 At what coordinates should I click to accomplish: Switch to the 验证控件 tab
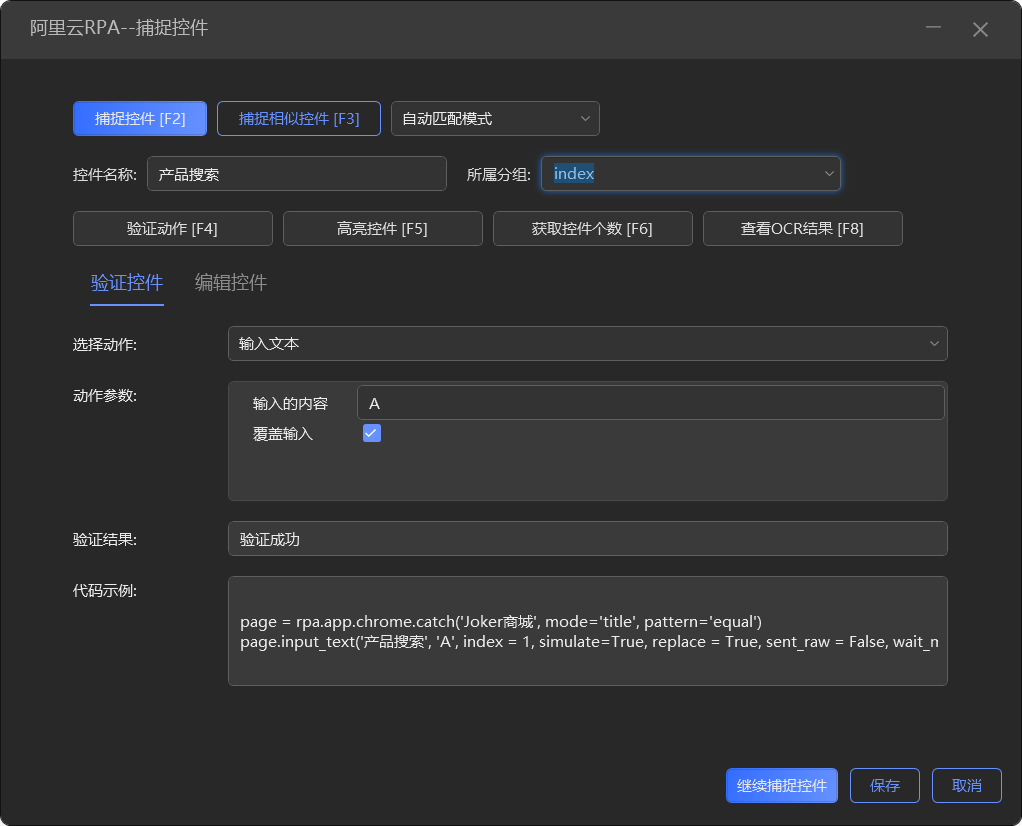coord(126,283)
